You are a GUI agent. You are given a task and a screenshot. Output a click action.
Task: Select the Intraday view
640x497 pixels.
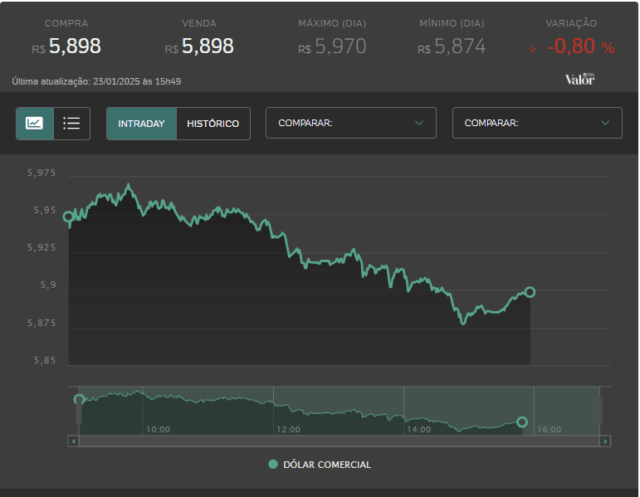(x=141, y=123)
